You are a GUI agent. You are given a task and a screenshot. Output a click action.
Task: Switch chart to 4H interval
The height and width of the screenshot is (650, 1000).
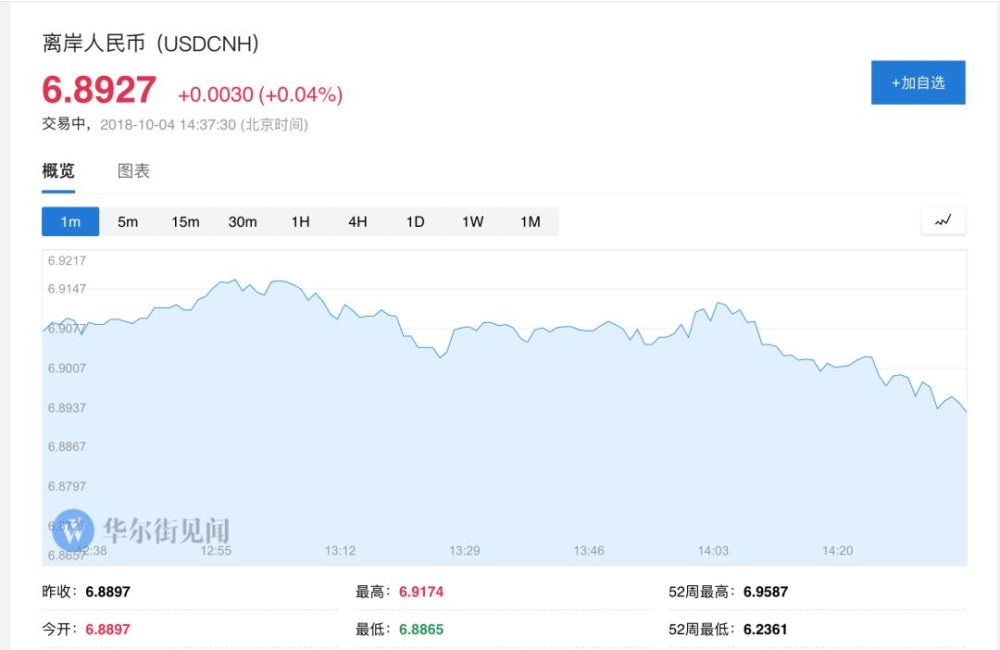(358, 221)
